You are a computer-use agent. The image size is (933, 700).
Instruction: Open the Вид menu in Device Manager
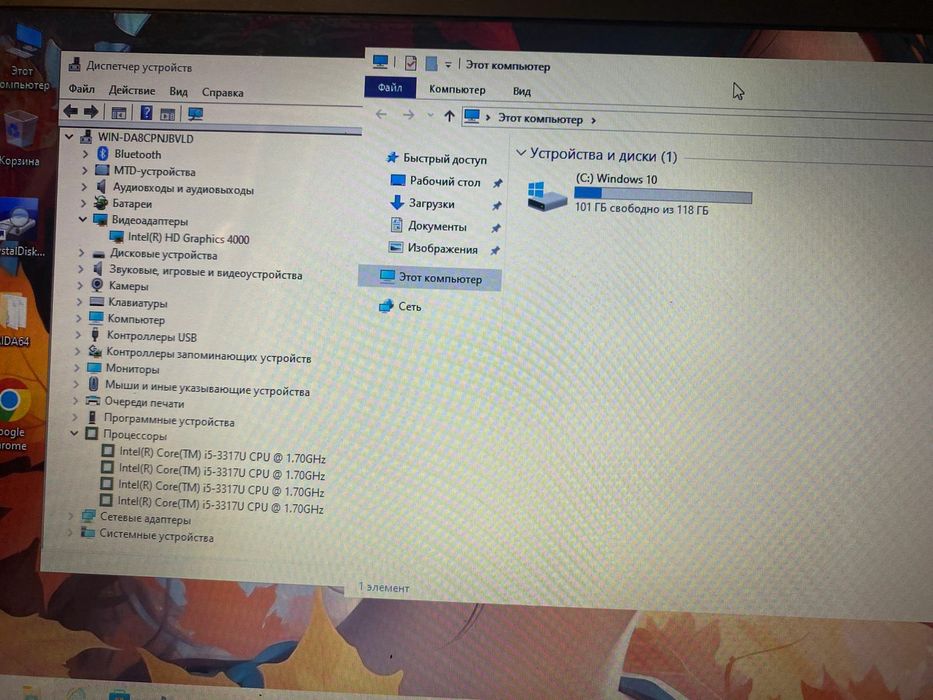(x=178, y=92)
